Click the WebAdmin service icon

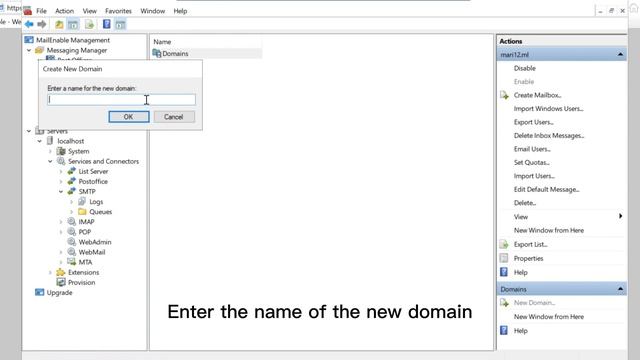71,242
